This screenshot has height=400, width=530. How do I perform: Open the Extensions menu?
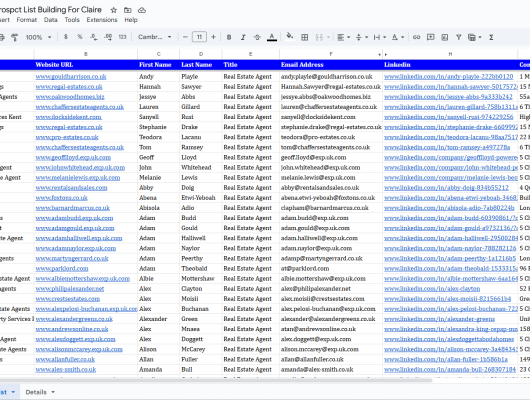[102, 20]
